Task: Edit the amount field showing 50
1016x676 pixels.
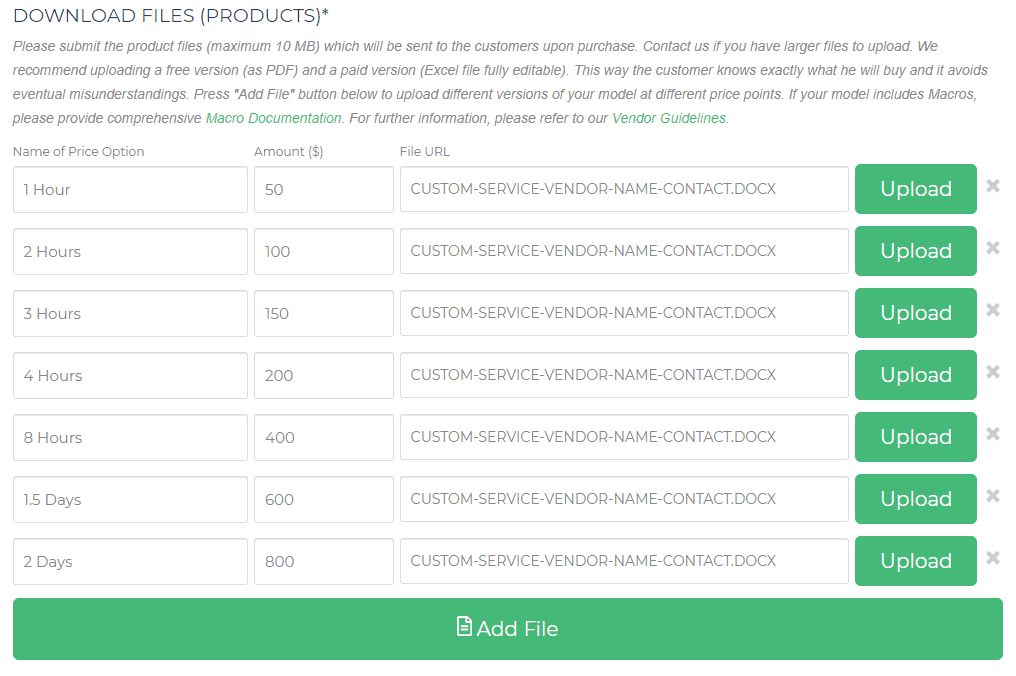Action: coord(324,189)
